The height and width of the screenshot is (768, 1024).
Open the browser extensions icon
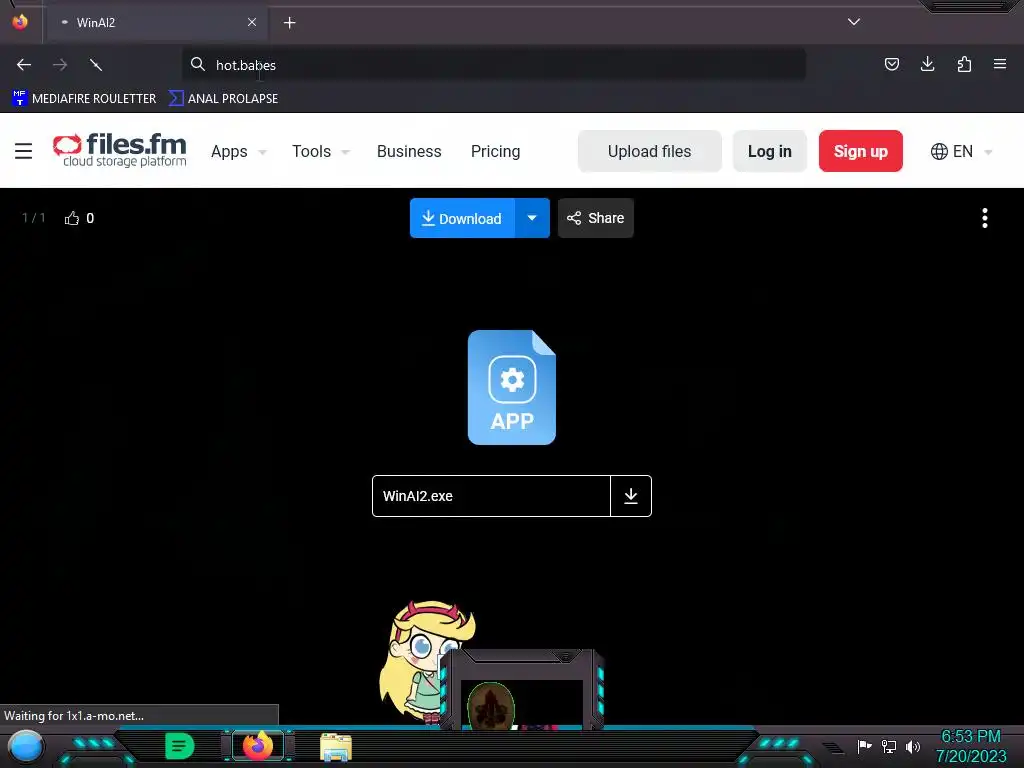click(964, 64)
